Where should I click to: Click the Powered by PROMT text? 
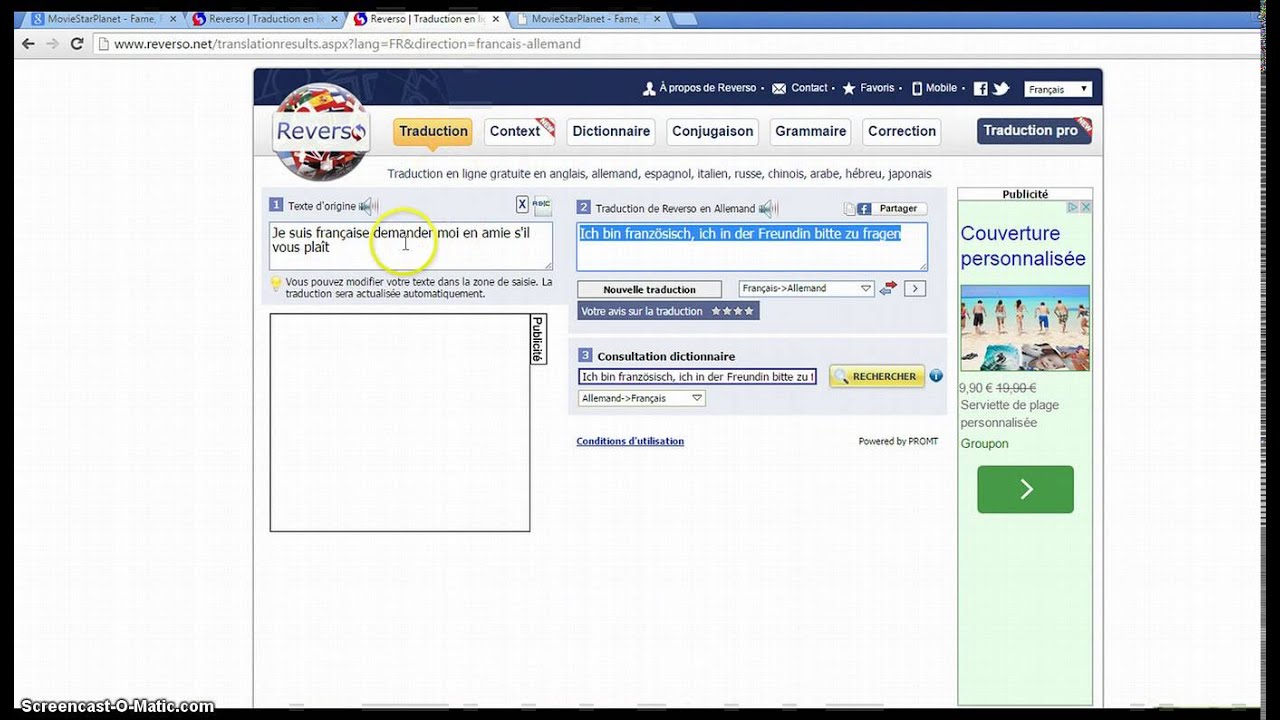click(898, 441)
